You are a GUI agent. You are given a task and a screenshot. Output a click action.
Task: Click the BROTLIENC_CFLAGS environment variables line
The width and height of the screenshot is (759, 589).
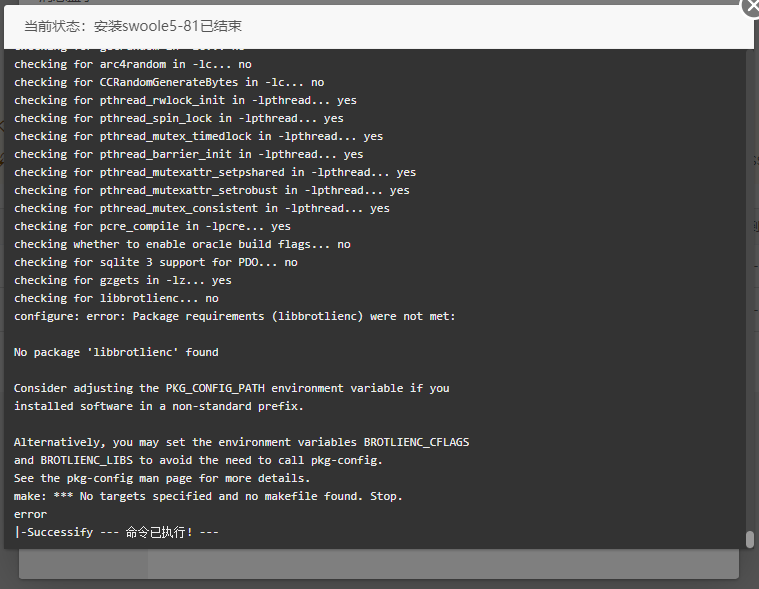pyautogui.click(x=242, y=442)
